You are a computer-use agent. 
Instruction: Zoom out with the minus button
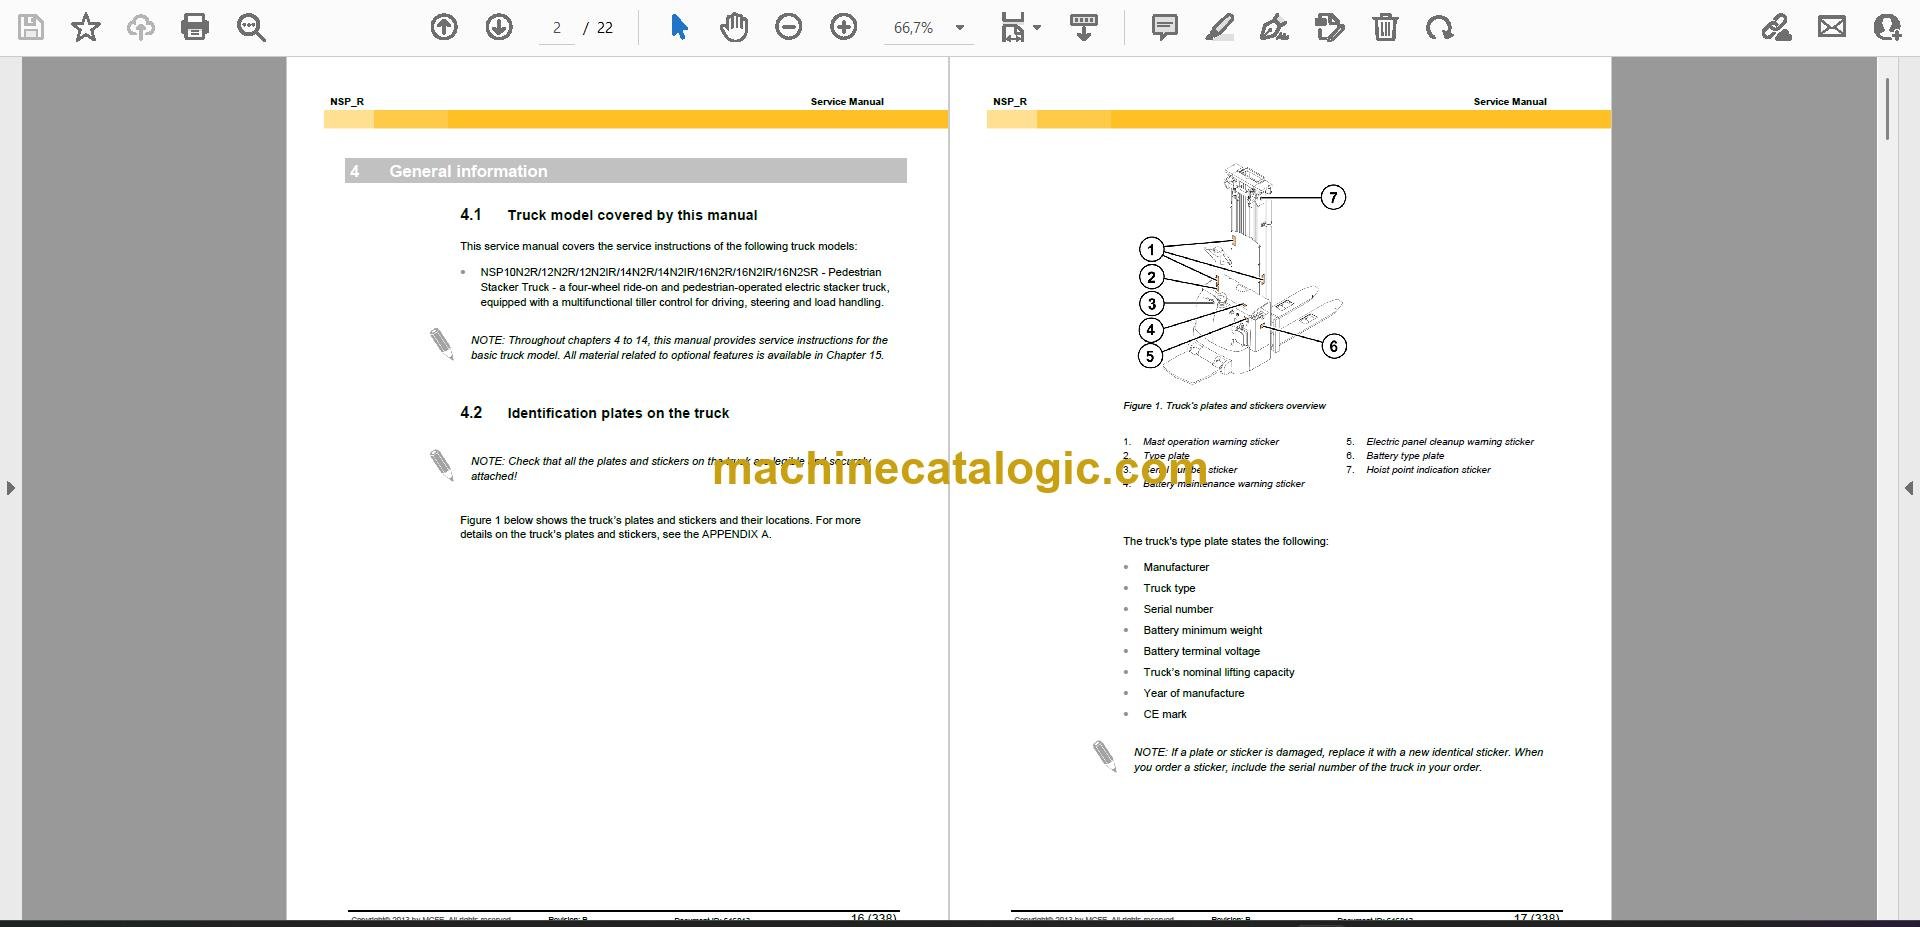click(789, 27)
